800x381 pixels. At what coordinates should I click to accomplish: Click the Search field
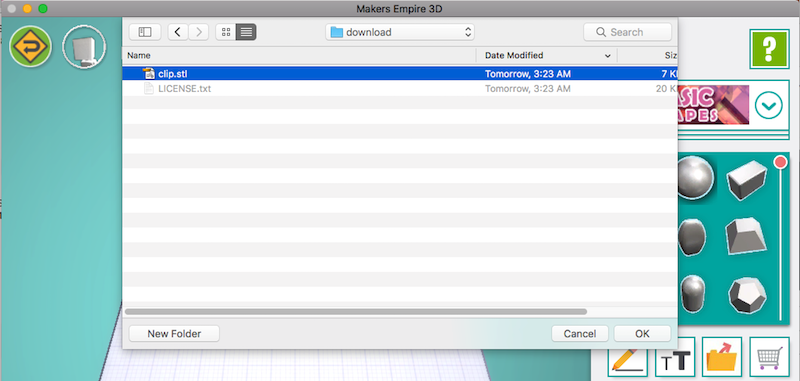click(x=628, y=32)
